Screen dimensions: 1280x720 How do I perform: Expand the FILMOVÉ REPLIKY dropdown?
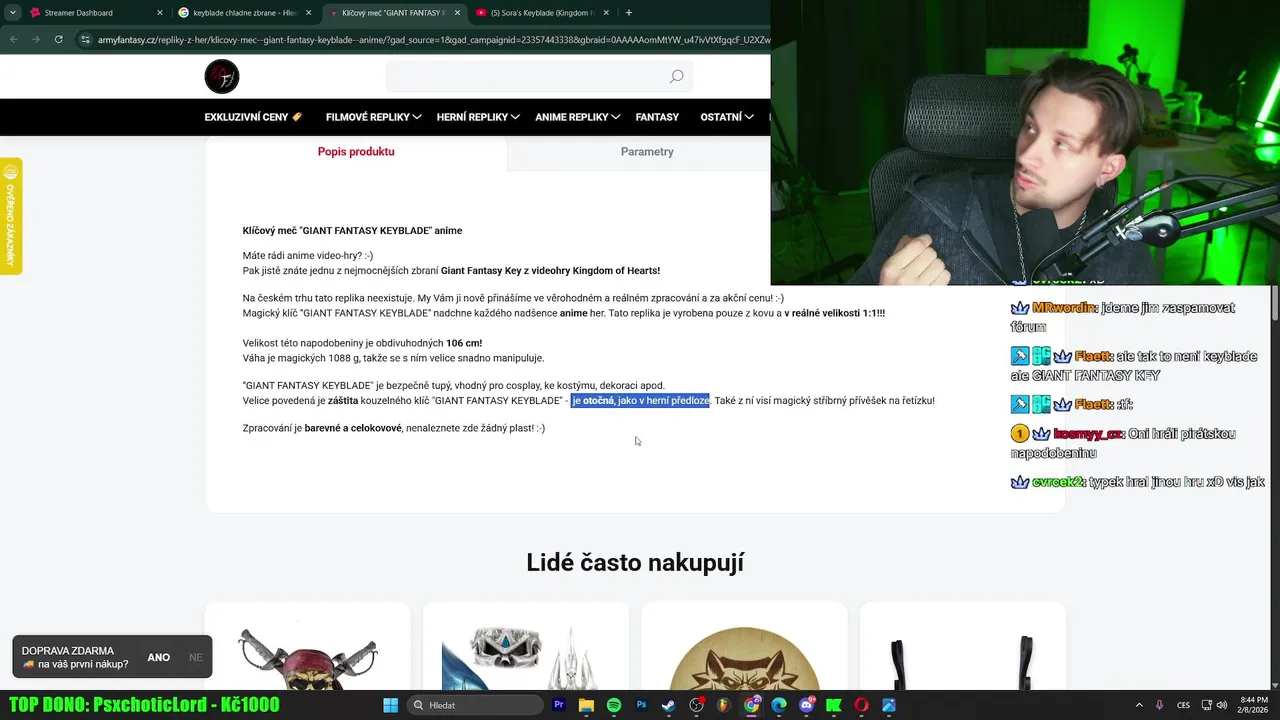point(373,117)
